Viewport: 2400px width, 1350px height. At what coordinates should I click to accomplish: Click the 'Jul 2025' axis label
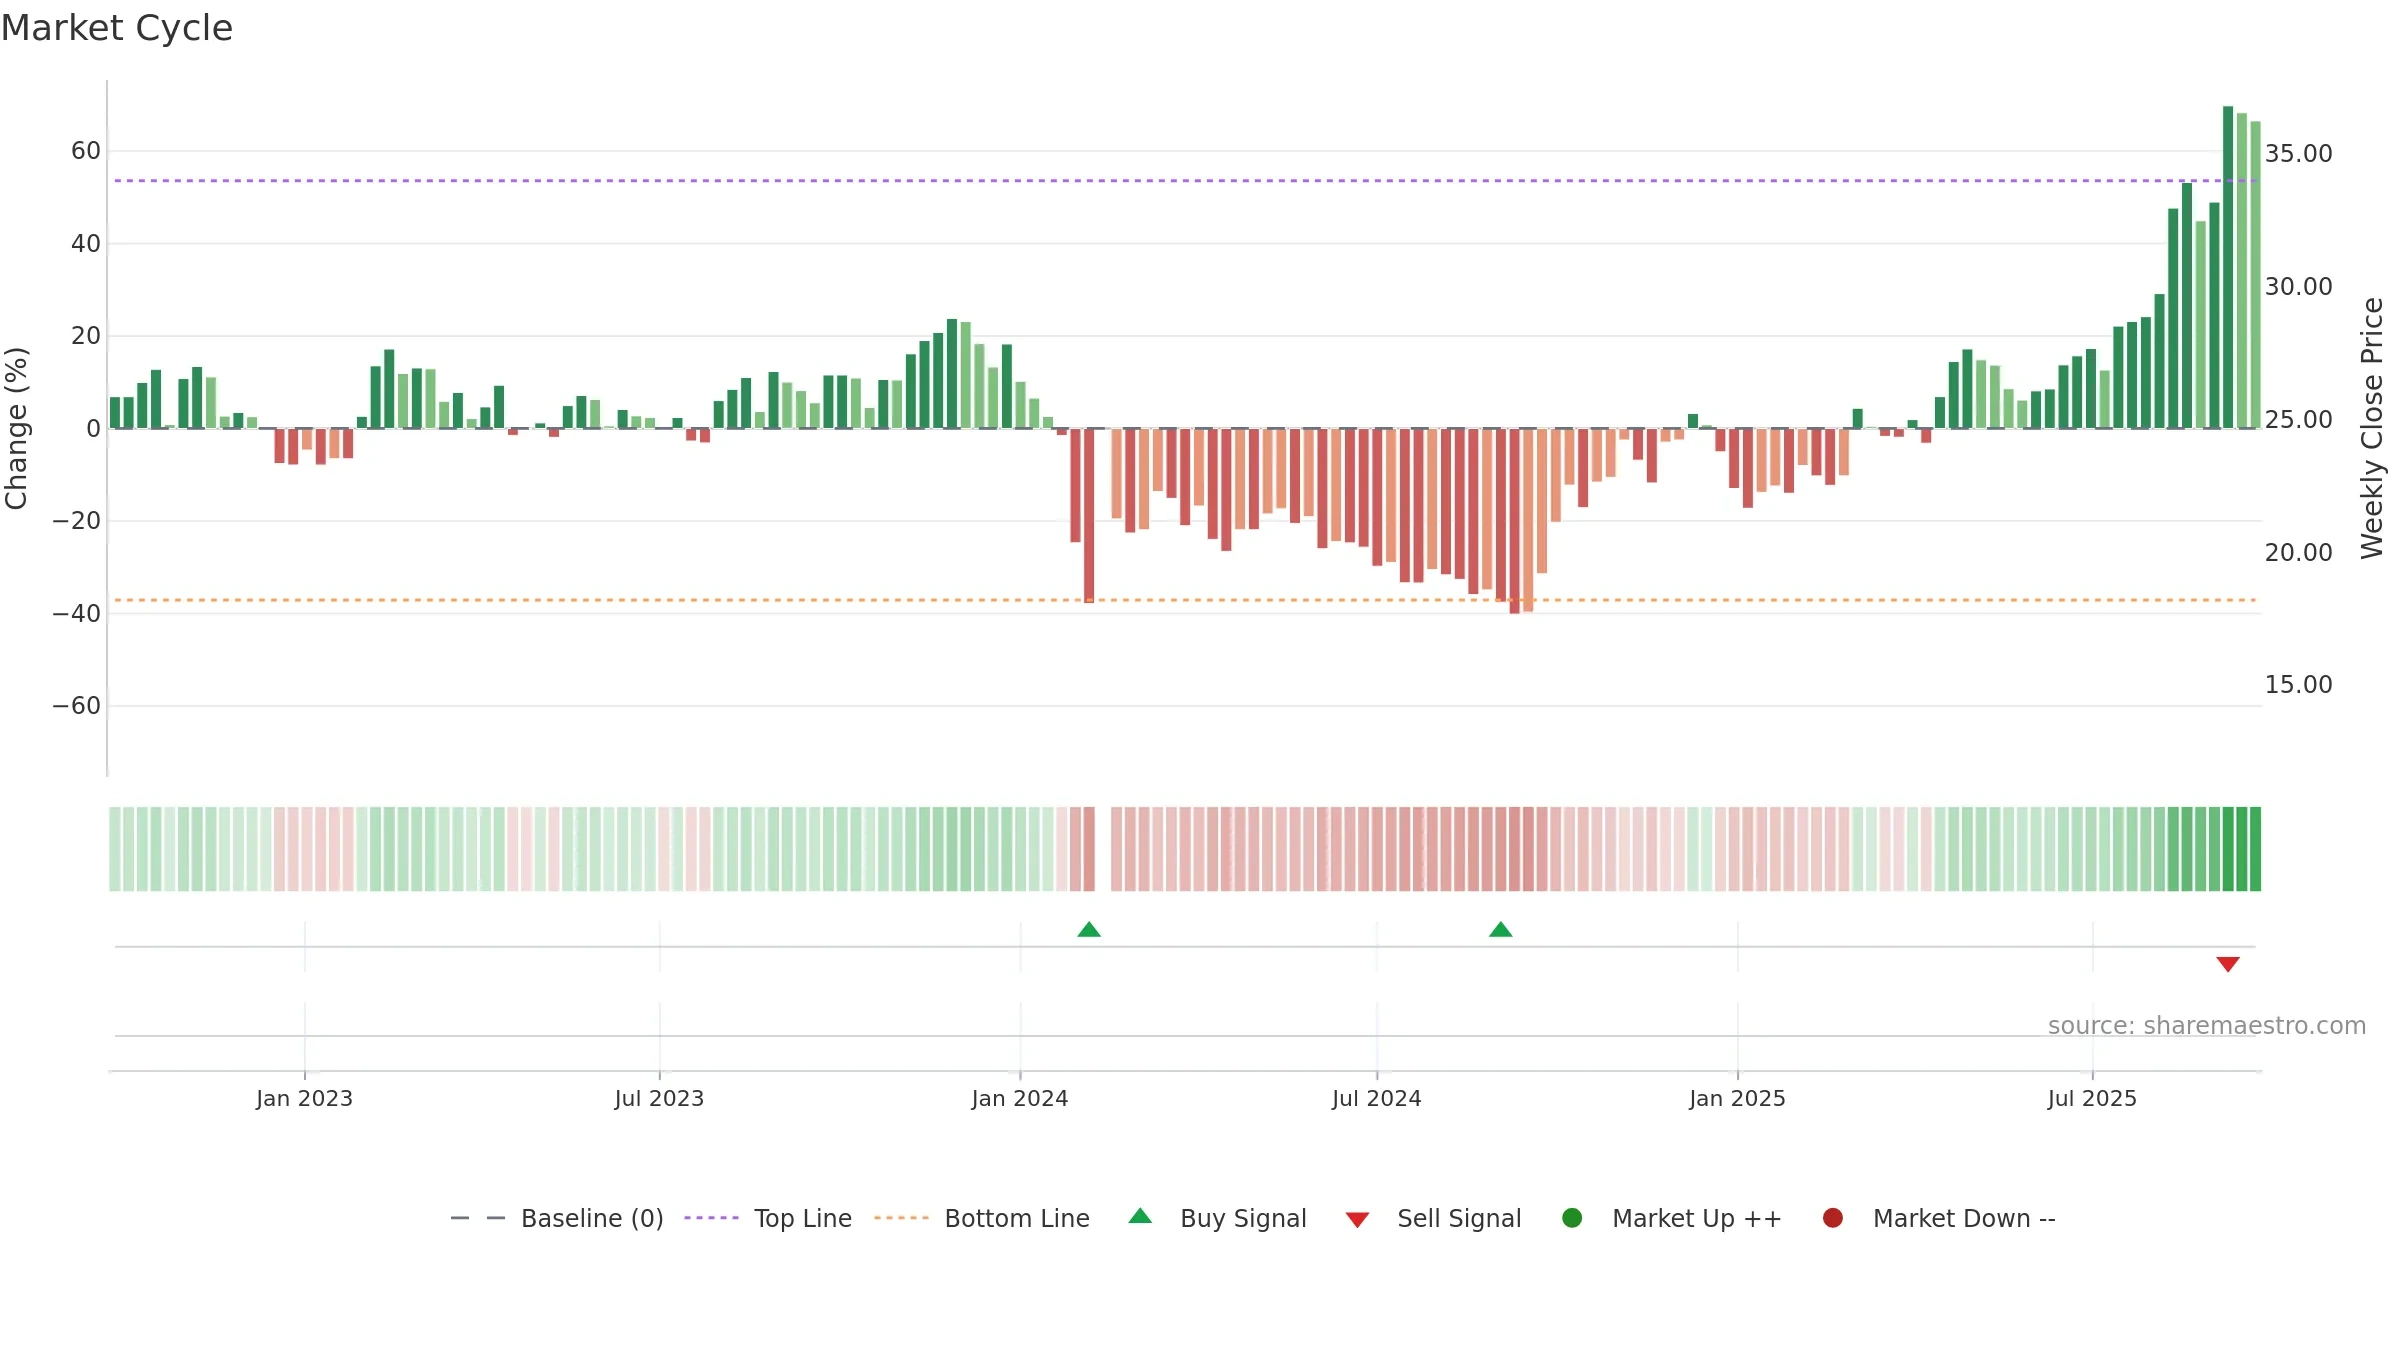(x=2092, y=1099)
